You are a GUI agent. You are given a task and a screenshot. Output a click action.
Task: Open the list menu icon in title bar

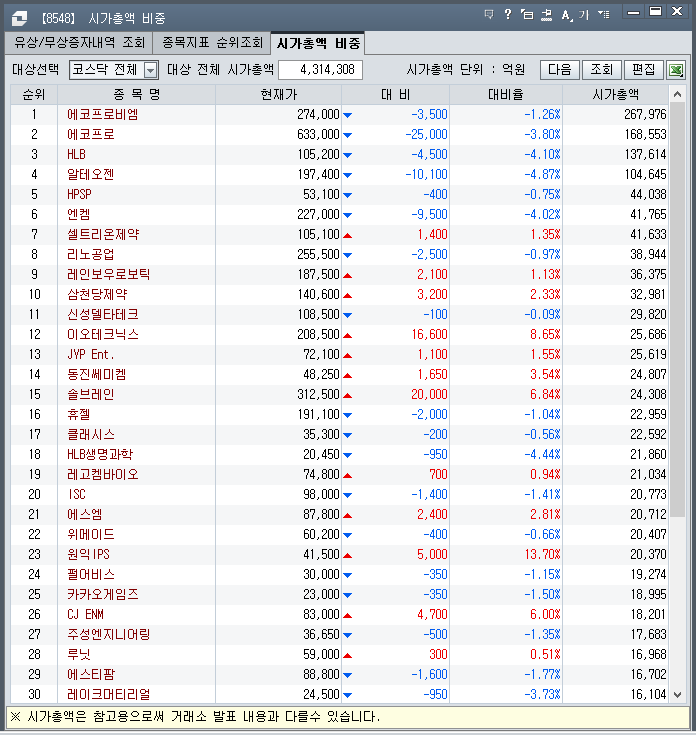[x=604, y=15]
